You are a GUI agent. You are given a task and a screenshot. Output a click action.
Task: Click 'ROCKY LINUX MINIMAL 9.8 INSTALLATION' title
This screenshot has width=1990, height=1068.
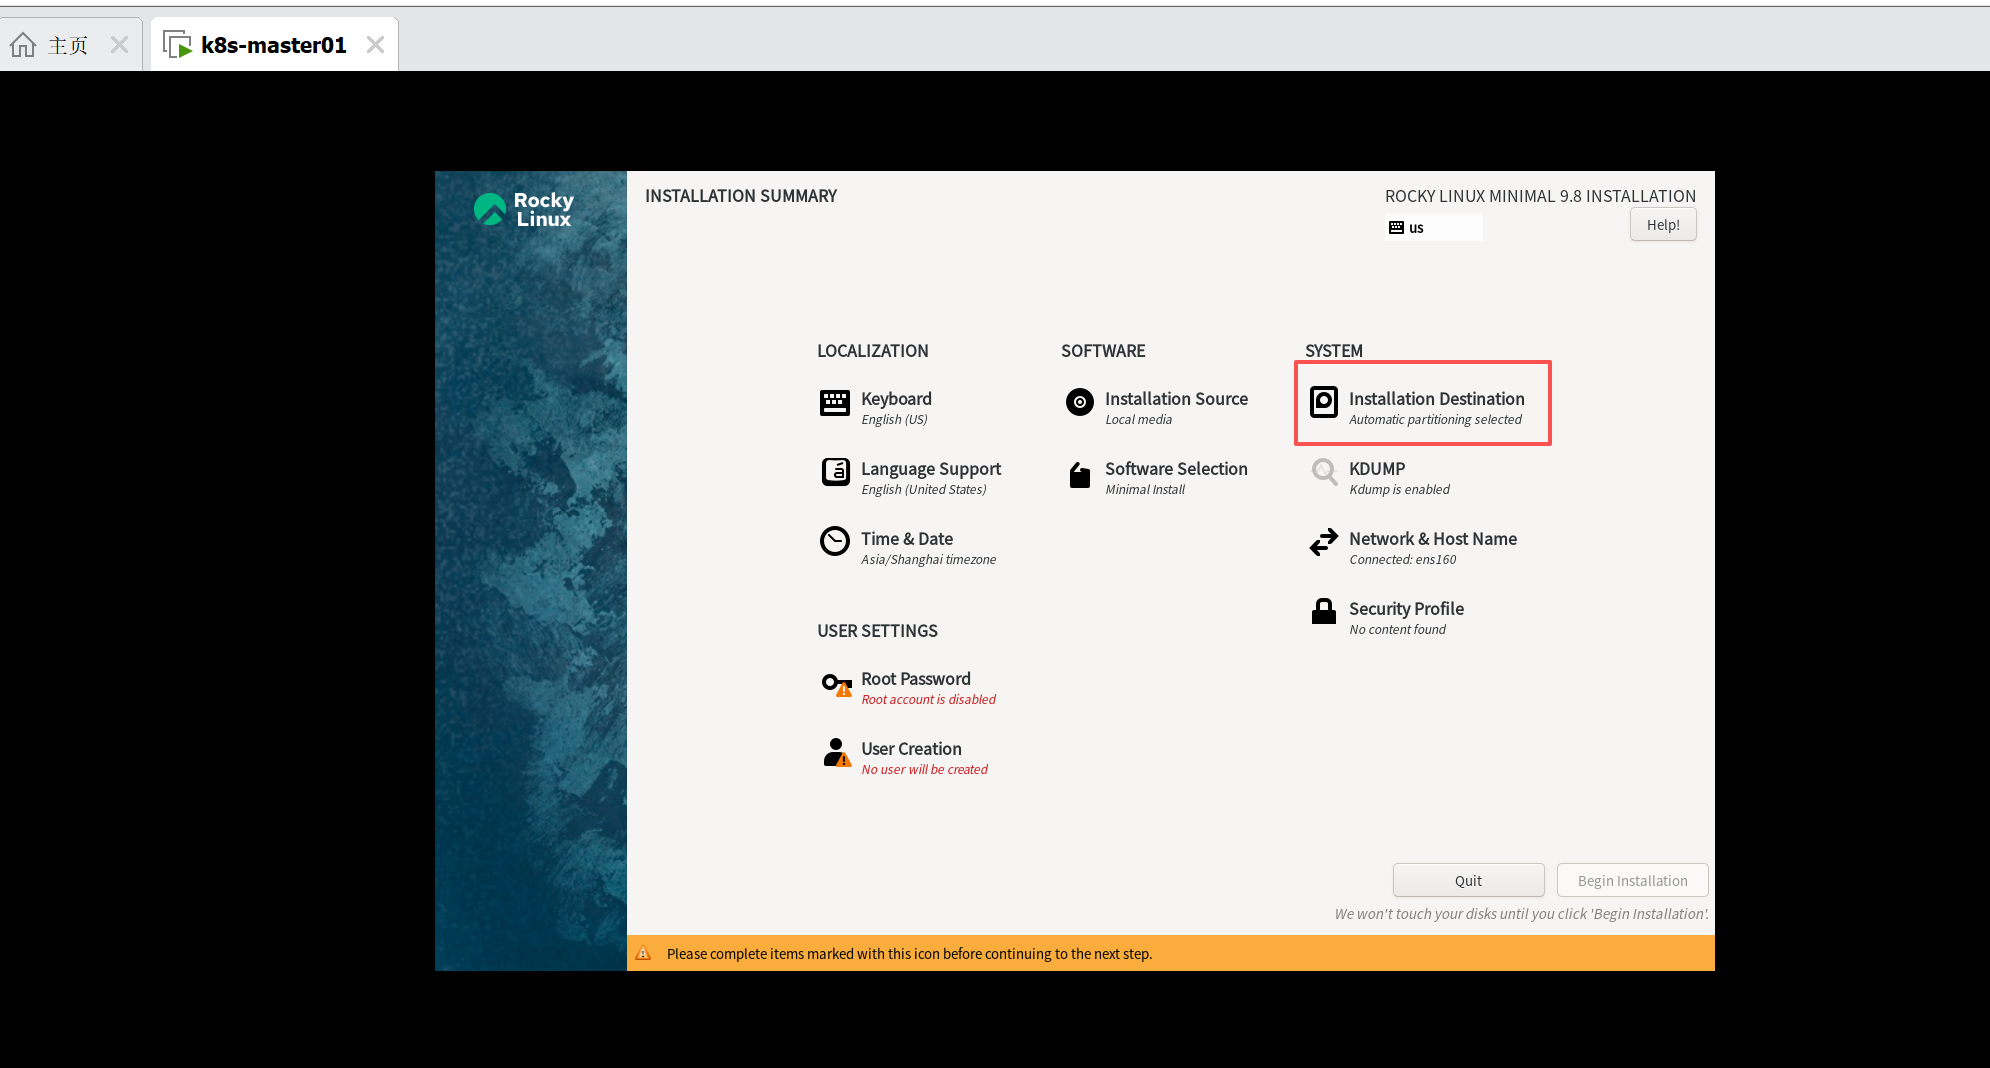coord(1540,196)
